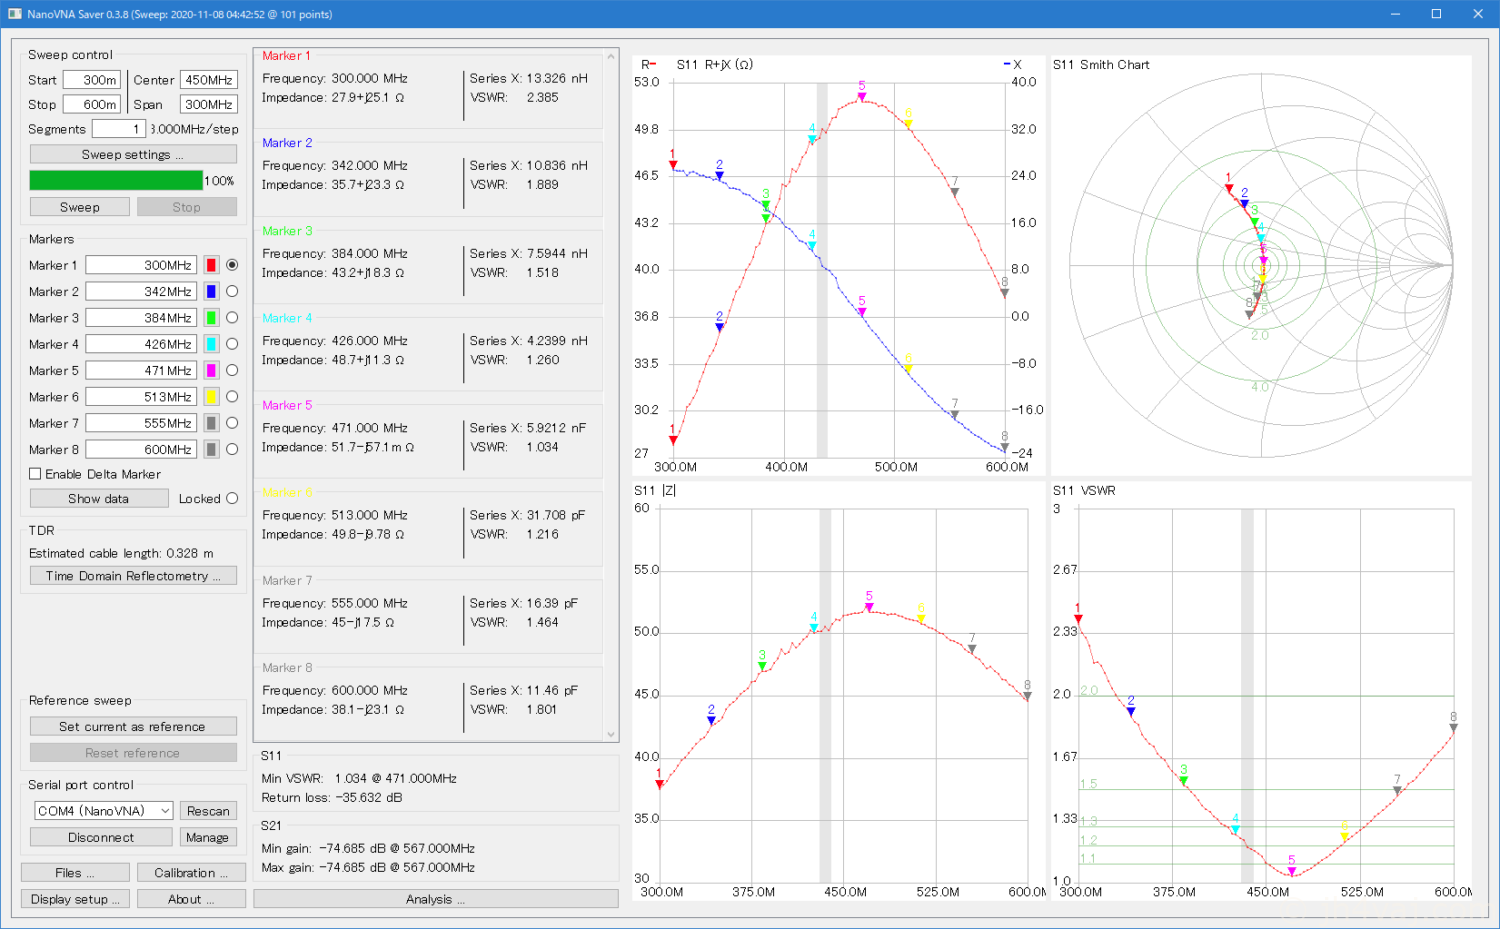Open the Time Domain Reflectometry window
This screenshot has width=1500, height=929.
(x=133, y=576)
